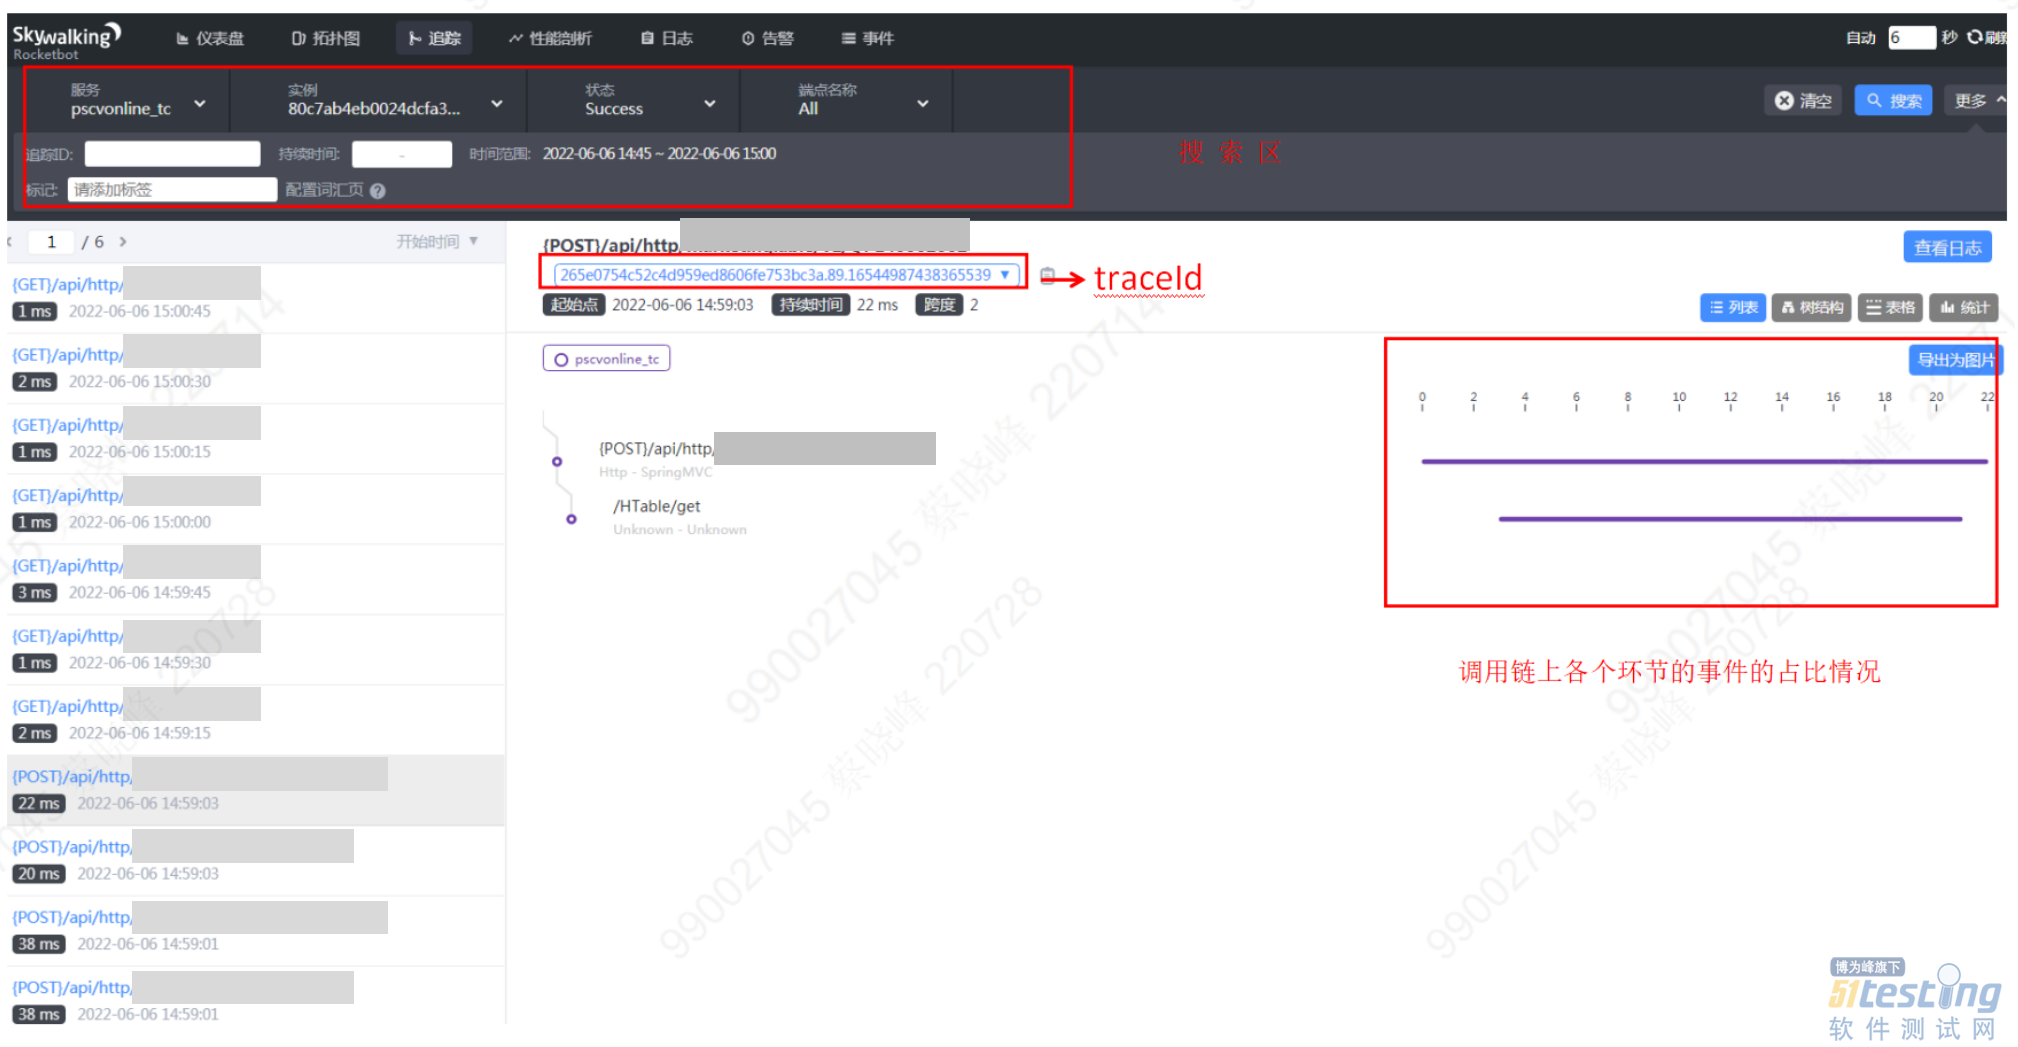Screen dimensions: 2018x1047
Task: Open the 端点名称 All dropdown
Action: point(862,100)
